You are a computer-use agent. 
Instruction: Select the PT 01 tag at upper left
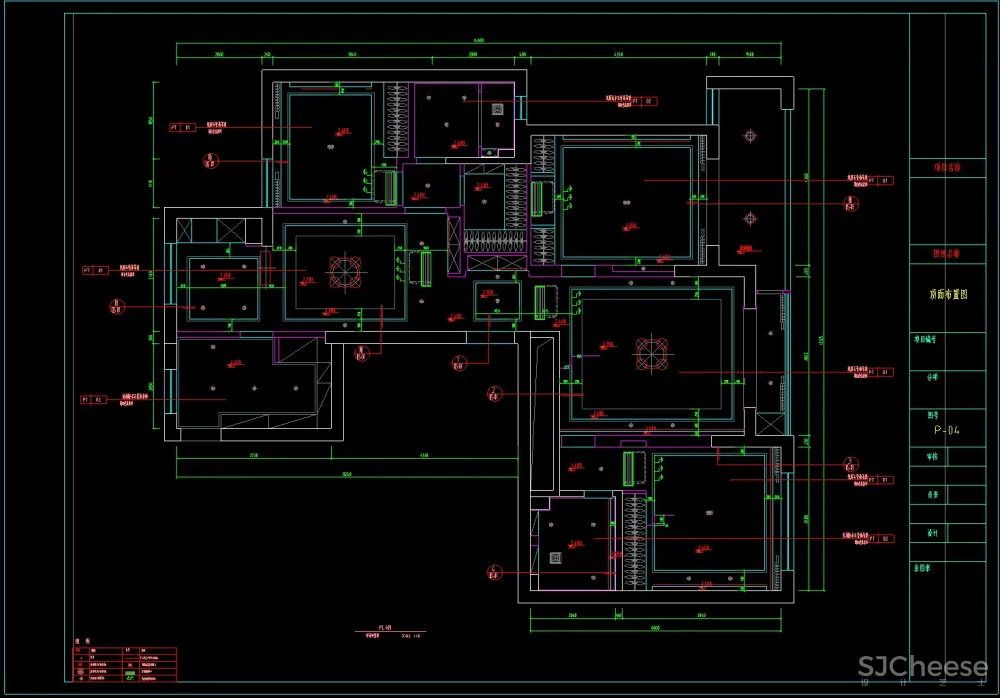coord(180,128)
